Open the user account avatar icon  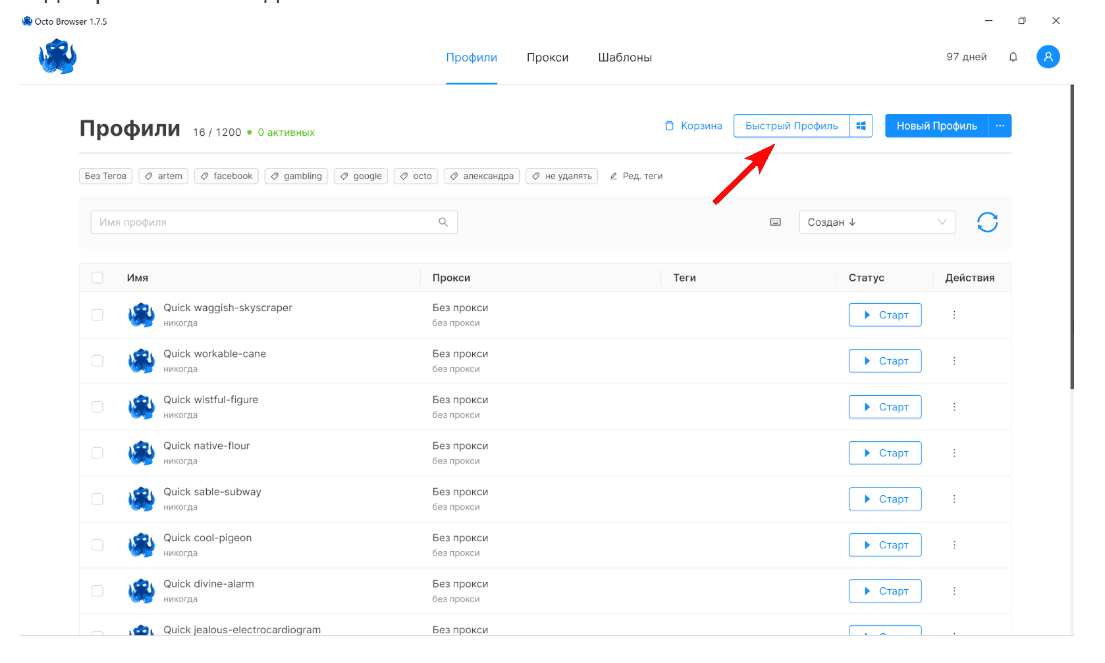(1047, 57)
